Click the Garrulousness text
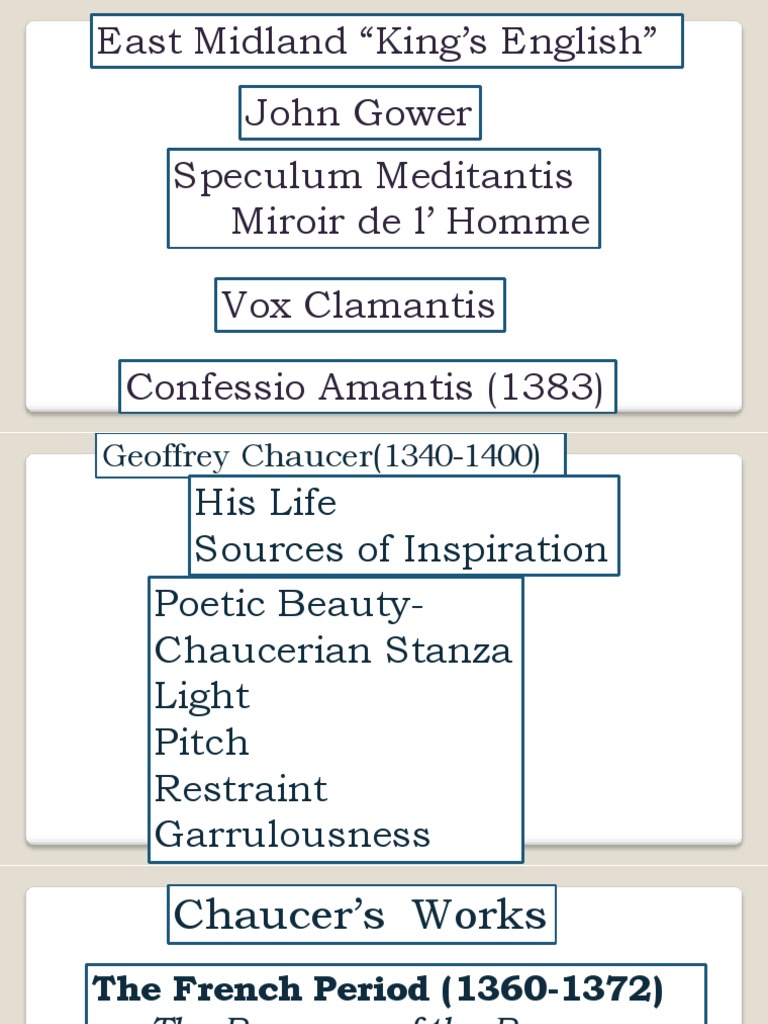Image resolution: width=768 pixels, height=1024 pixels. pos(292,834)
